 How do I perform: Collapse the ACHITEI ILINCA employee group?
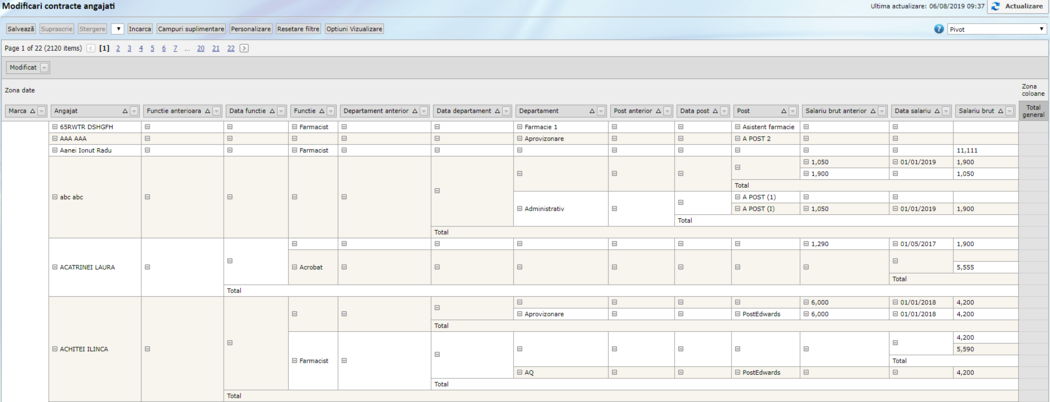[x=55, y=349]
